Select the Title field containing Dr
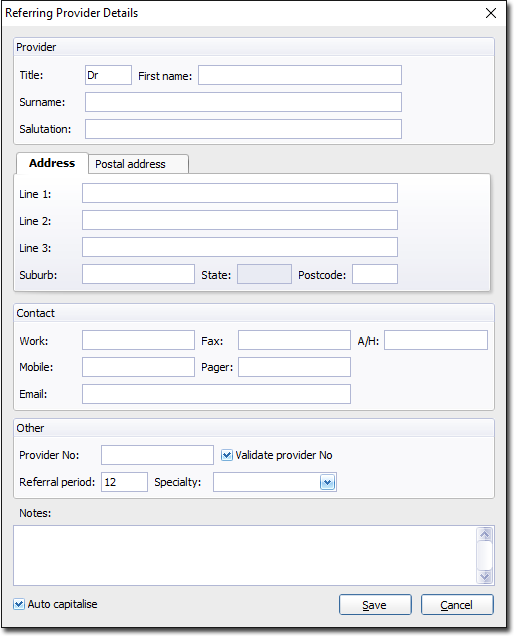This screenshot has width=514, height=636. click(x=108, y=75)
